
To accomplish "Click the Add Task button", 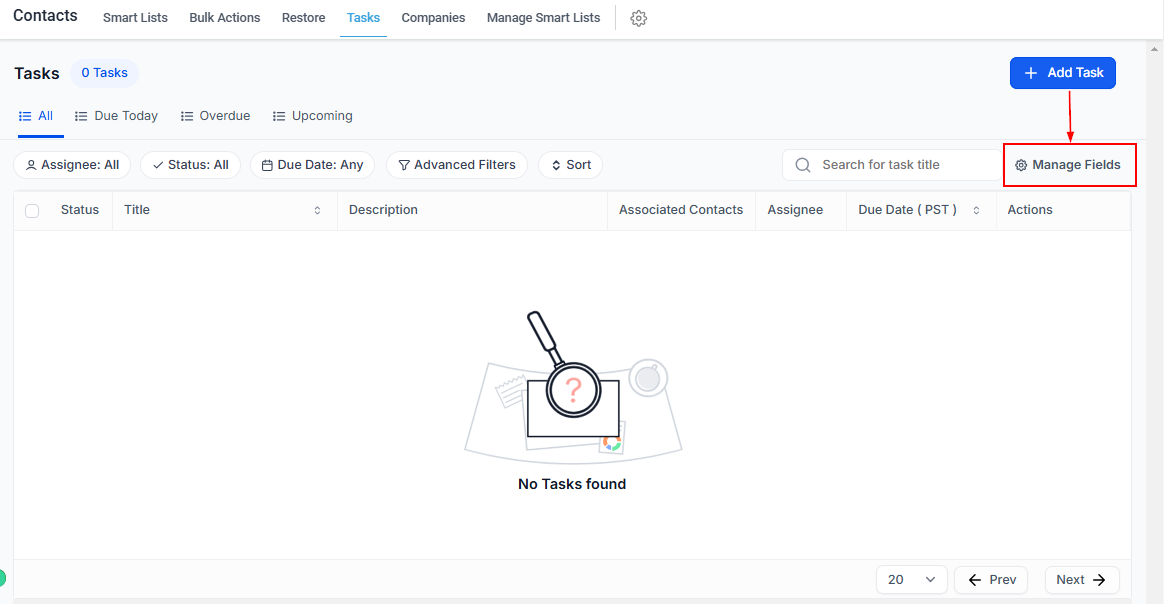I will click(1062, 73).
